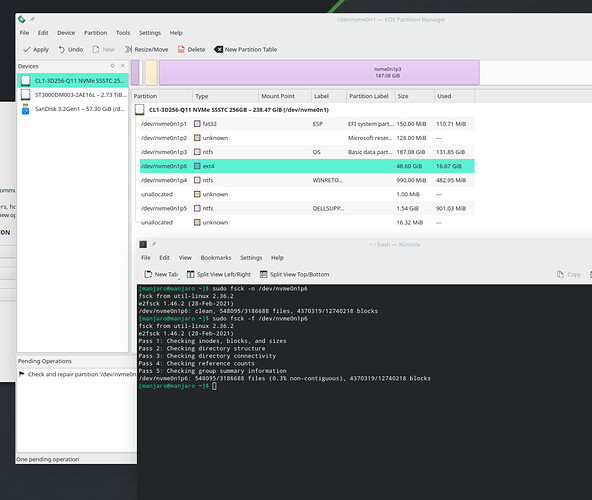Select the /dev/nvme0n1p1 fat32 row
The image size is (592, 500).
307,124
